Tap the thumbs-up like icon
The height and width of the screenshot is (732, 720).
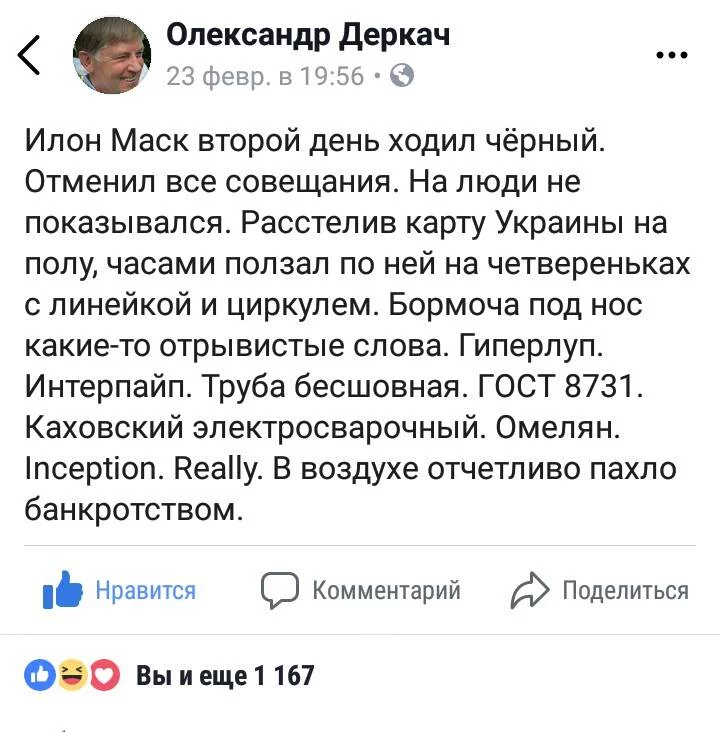pyautogui.click(x=61, y=590)
